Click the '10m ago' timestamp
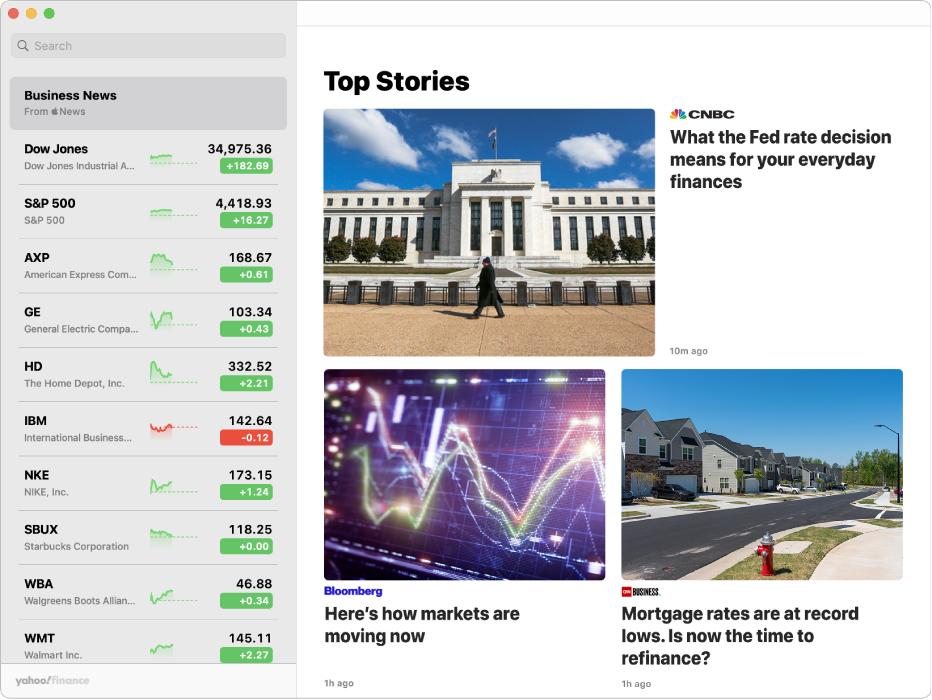This screenshot has width=932, height=700. [x=688, y=351]
